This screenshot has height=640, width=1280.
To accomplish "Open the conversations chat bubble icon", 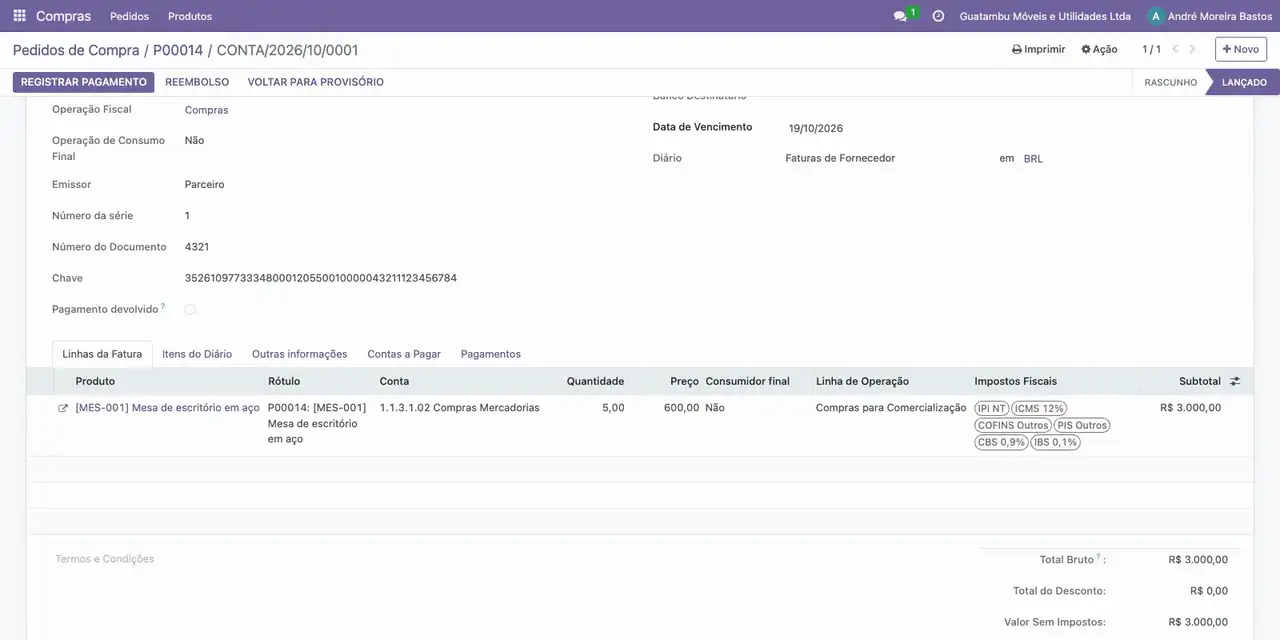I will click(900, 16).
